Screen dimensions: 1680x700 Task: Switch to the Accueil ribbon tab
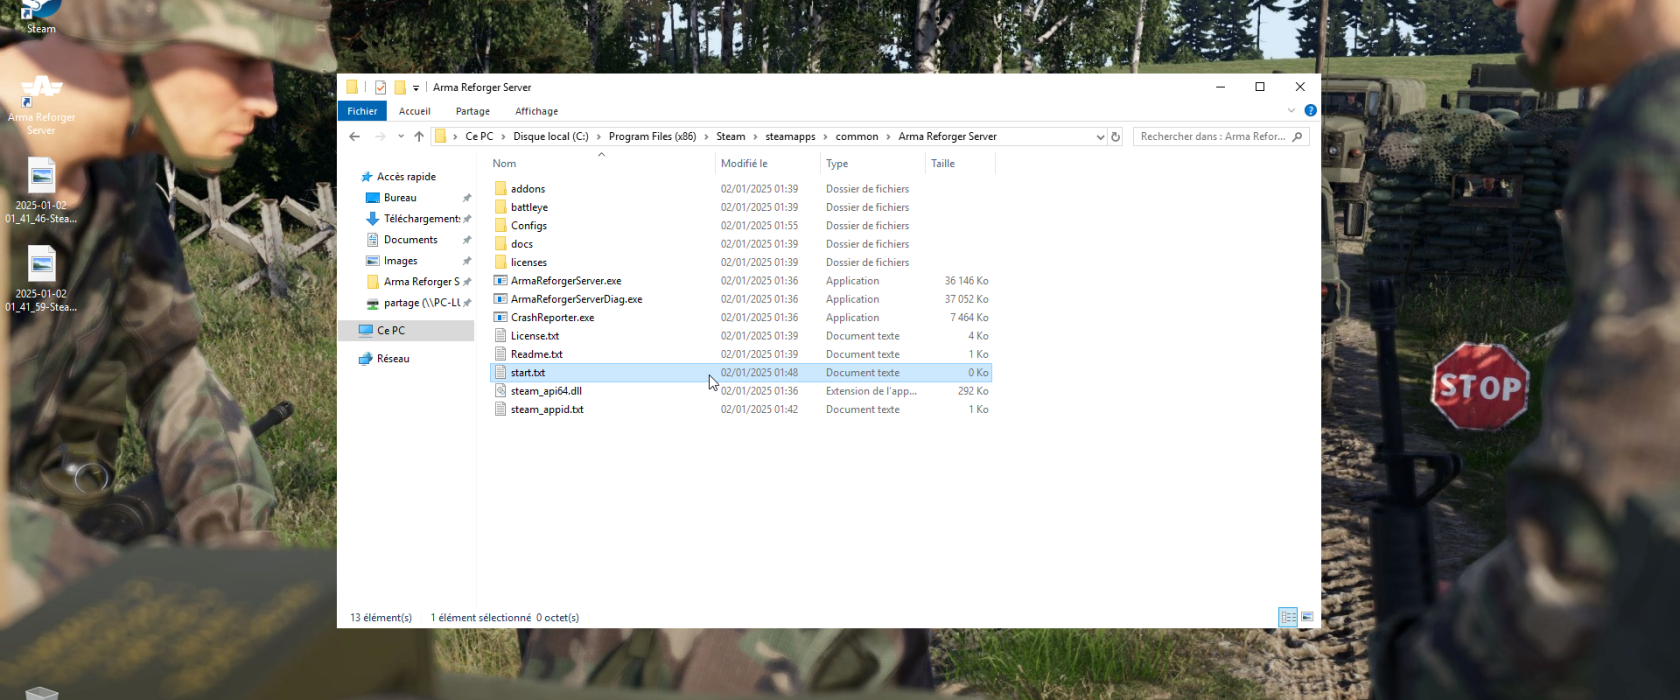coord(414,111)
